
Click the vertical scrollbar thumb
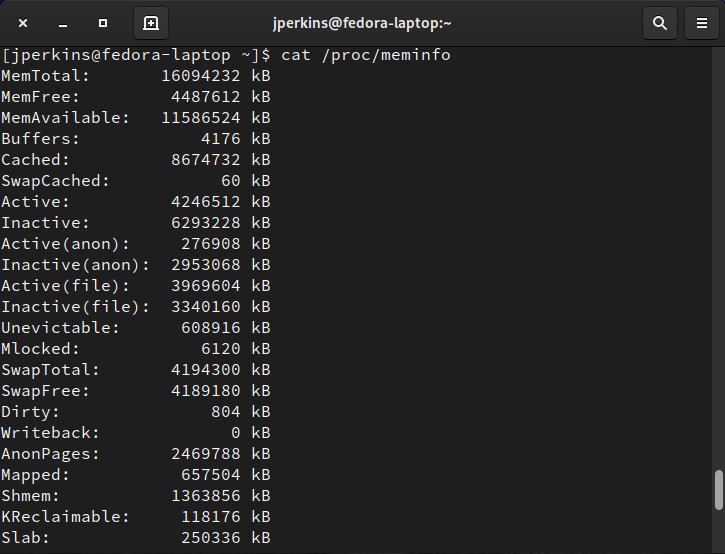[x=718, y=490]
